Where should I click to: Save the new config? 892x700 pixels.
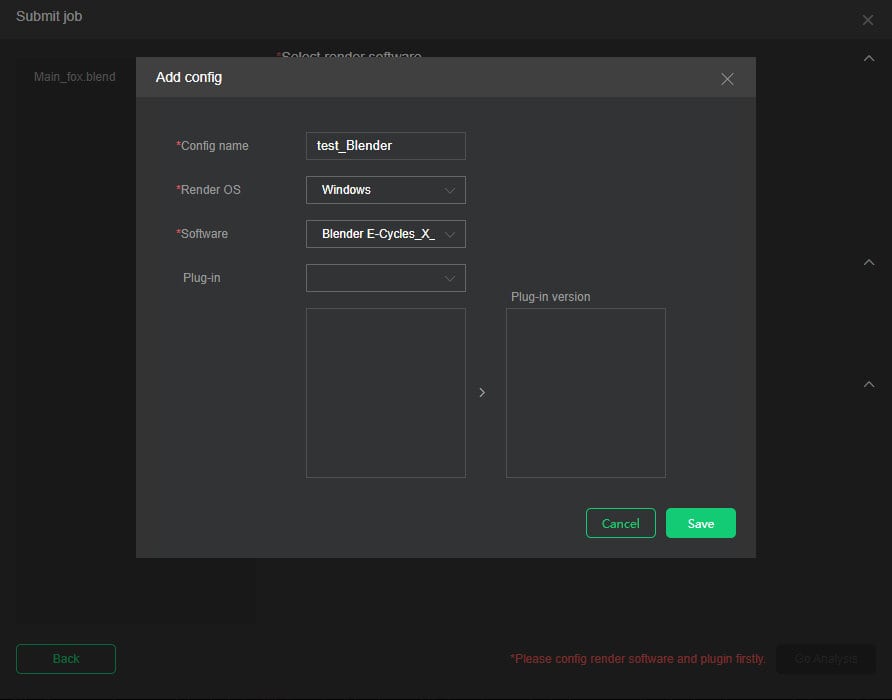pos(701,523)
